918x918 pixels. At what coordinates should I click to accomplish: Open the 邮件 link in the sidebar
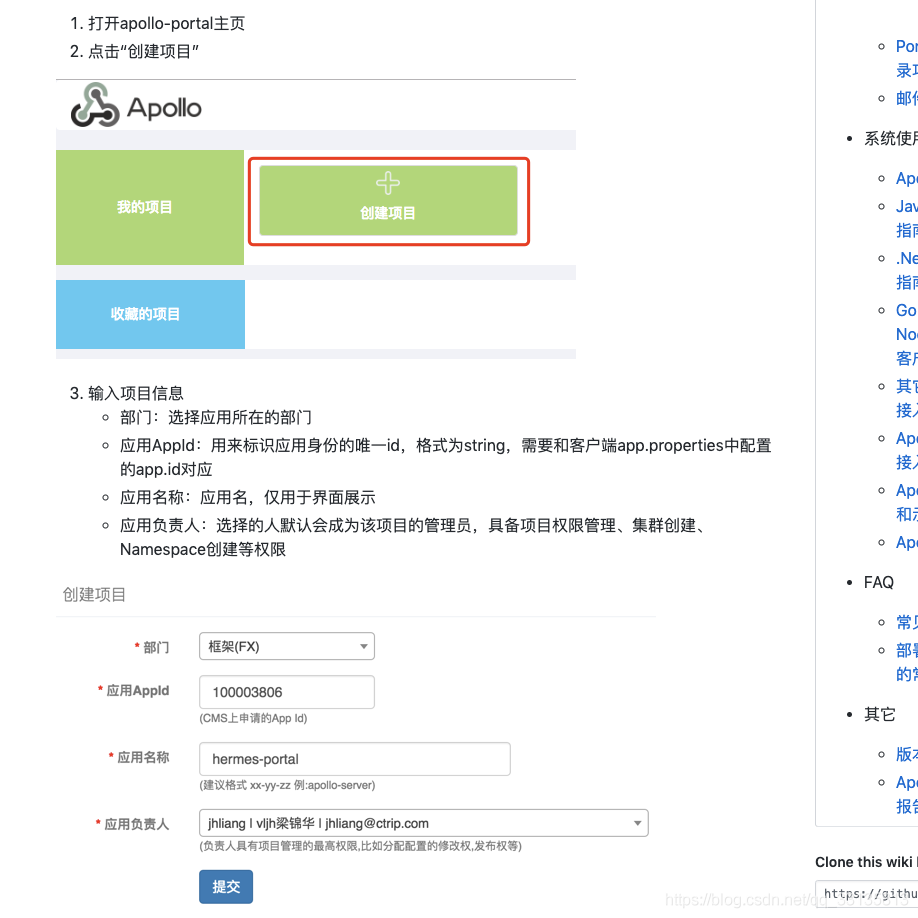coord(906,97)
